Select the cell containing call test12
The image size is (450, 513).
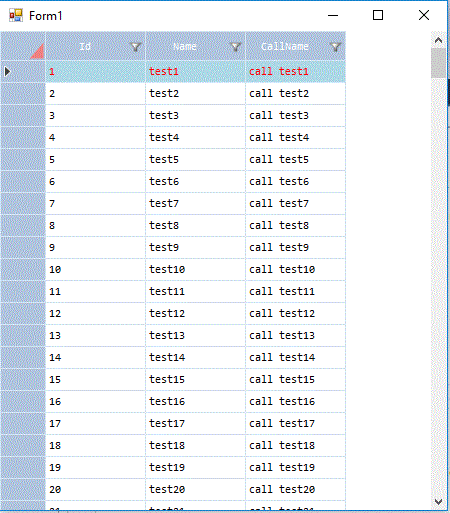pos(295,313)
